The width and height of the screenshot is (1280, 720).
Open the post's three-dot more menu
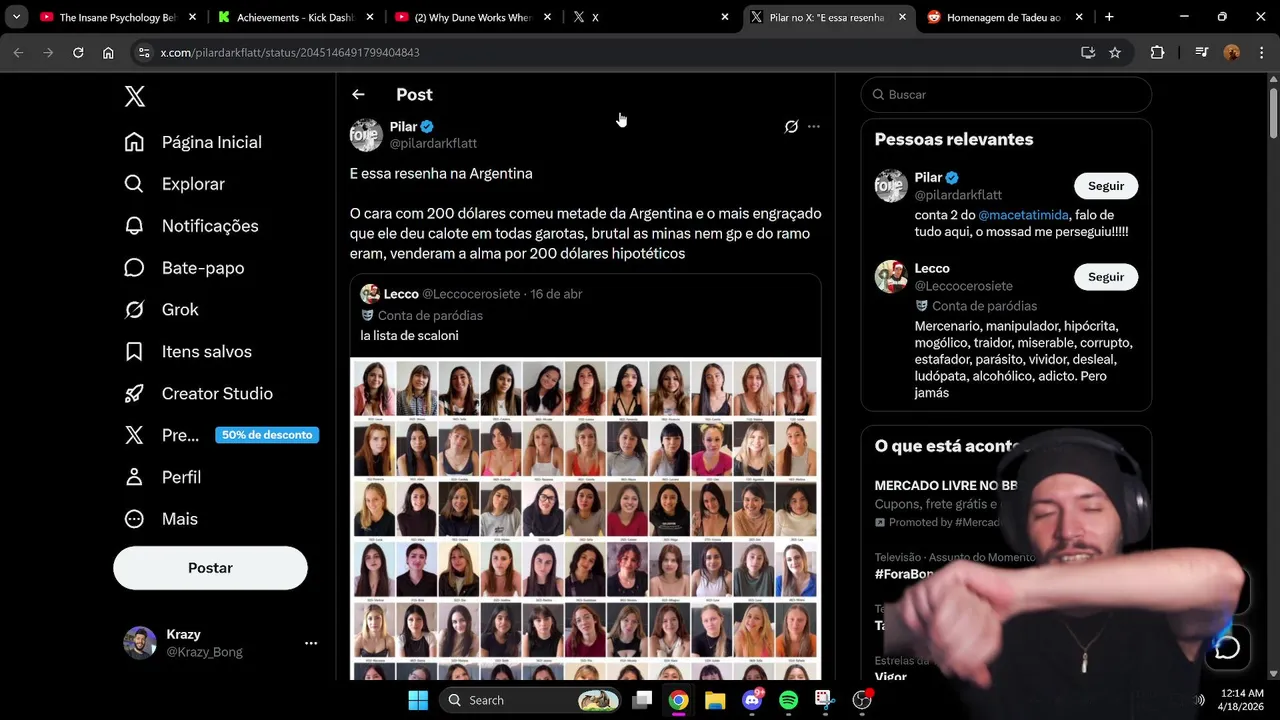(814, 127)
